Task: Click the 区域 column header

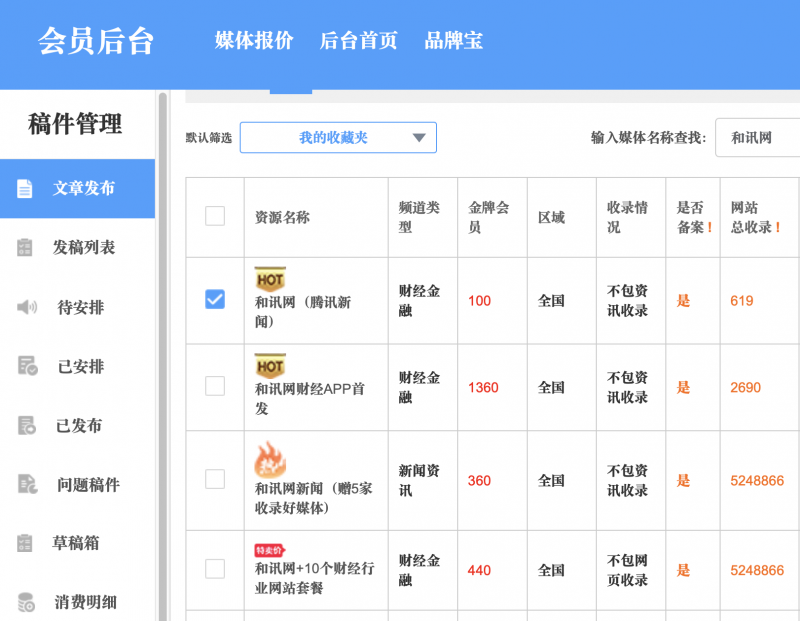Action: click(551, 217)
